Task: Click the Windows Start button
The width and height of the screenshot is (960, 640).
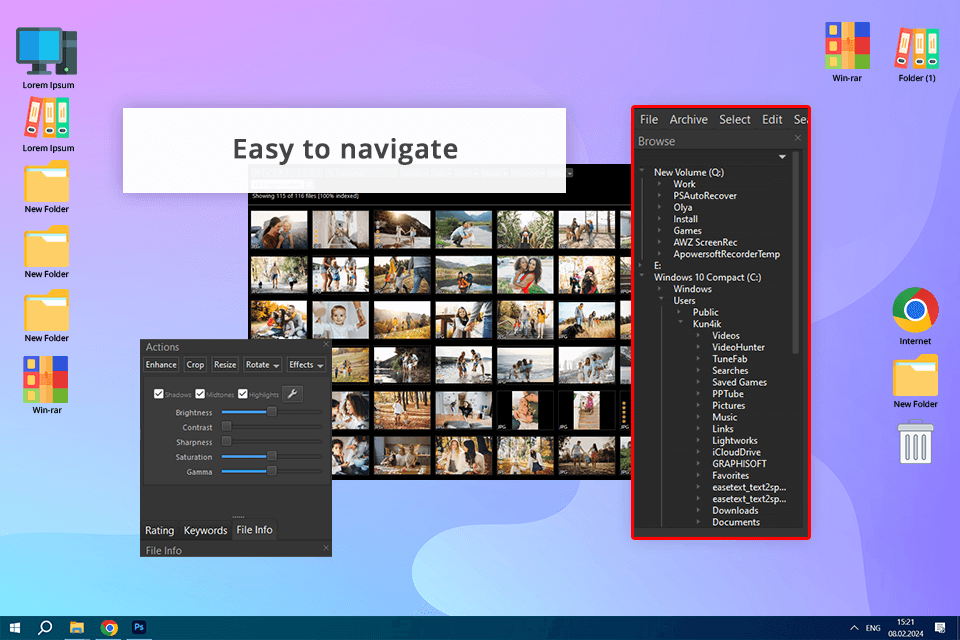Action: (15, 627)
